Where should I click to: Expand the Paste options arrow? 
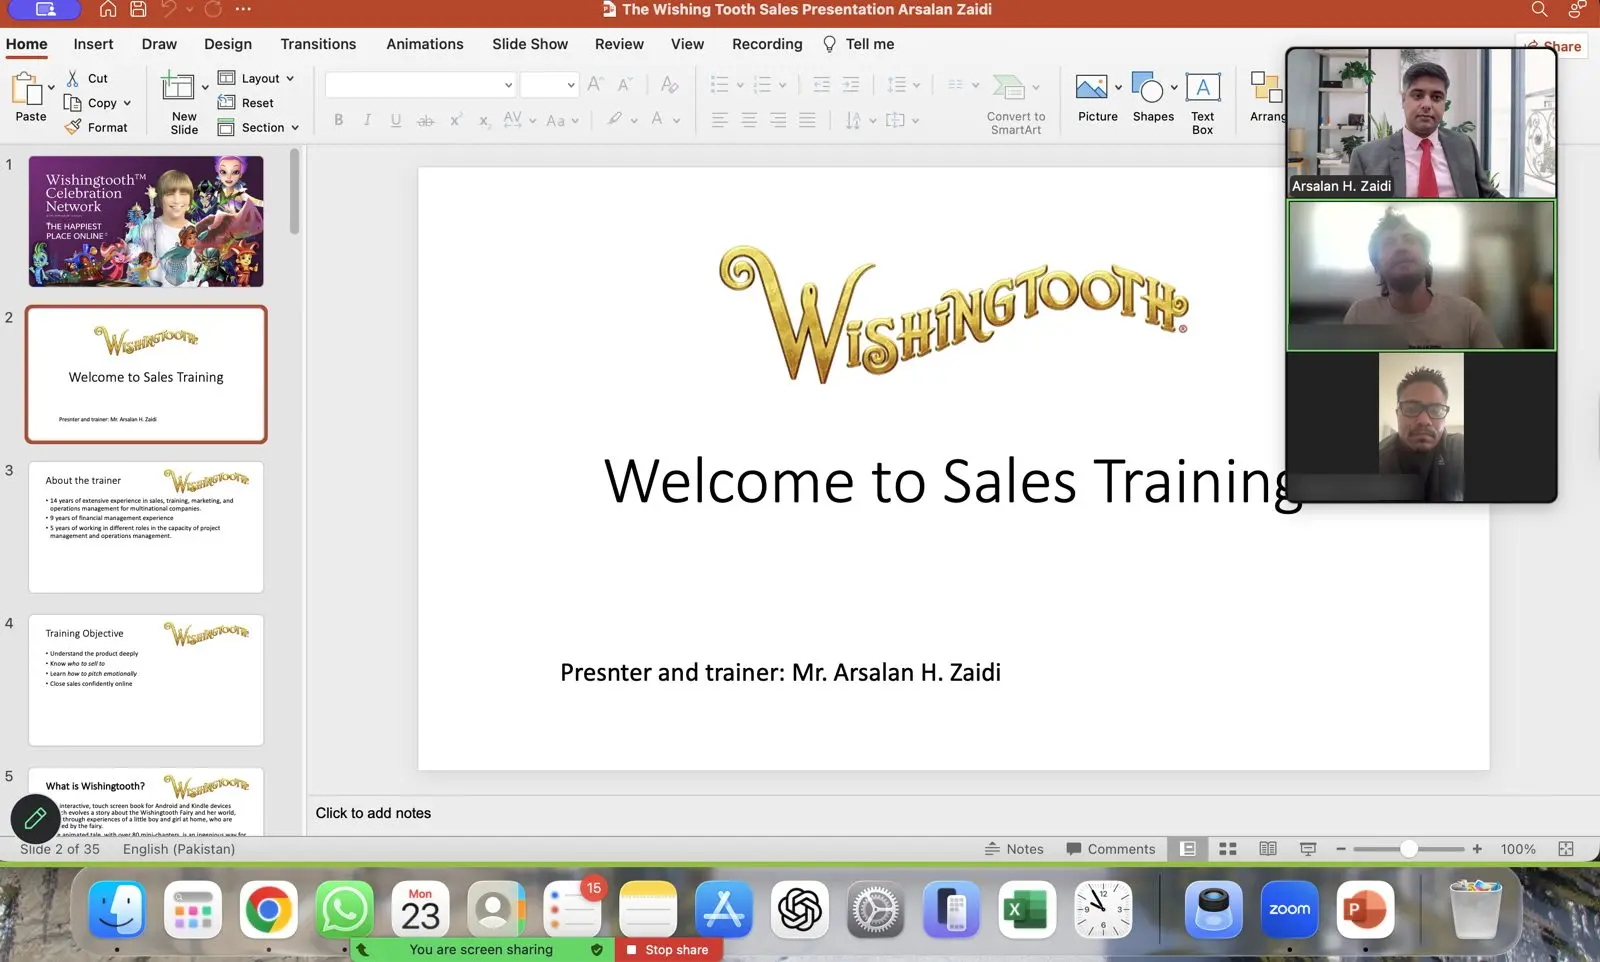point(51,88)
